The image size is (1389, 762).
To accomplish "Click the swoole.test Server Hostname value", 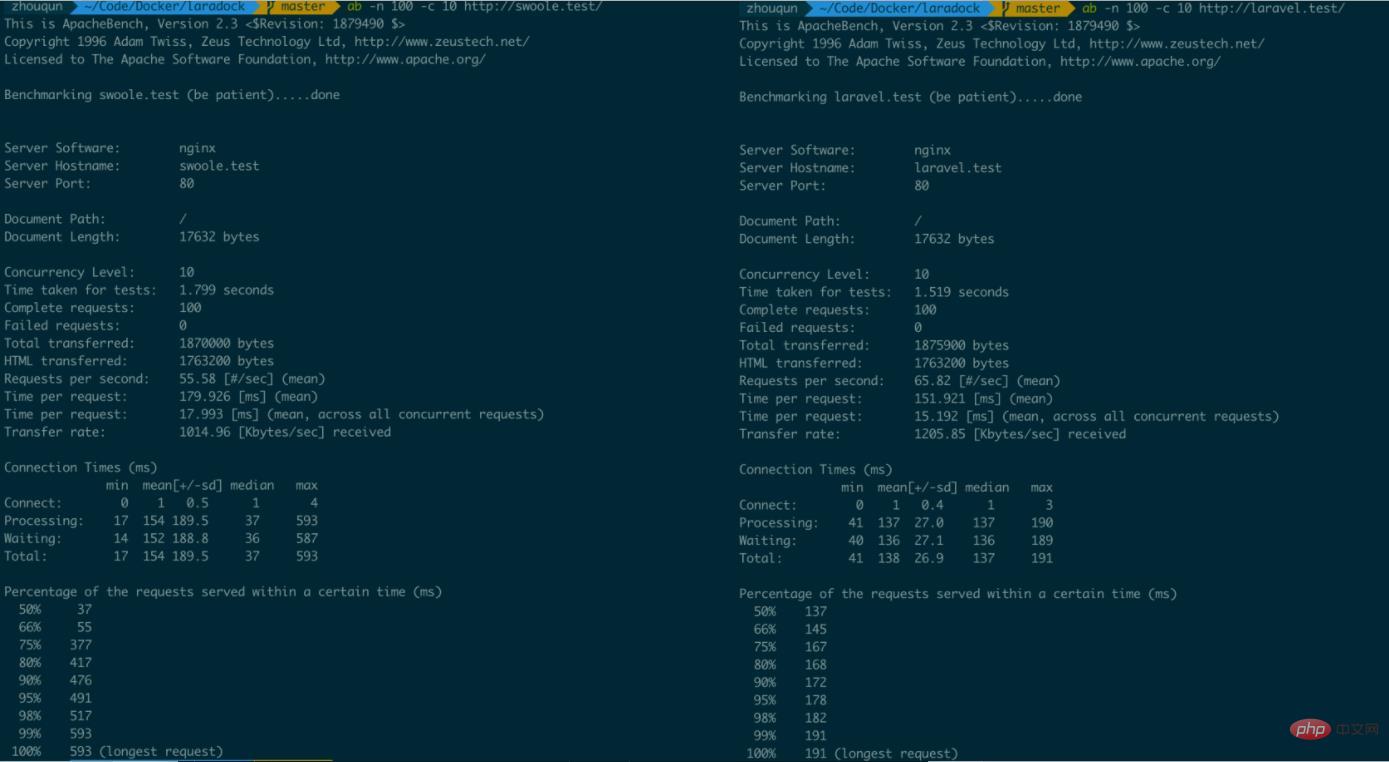I will (219, 166).
